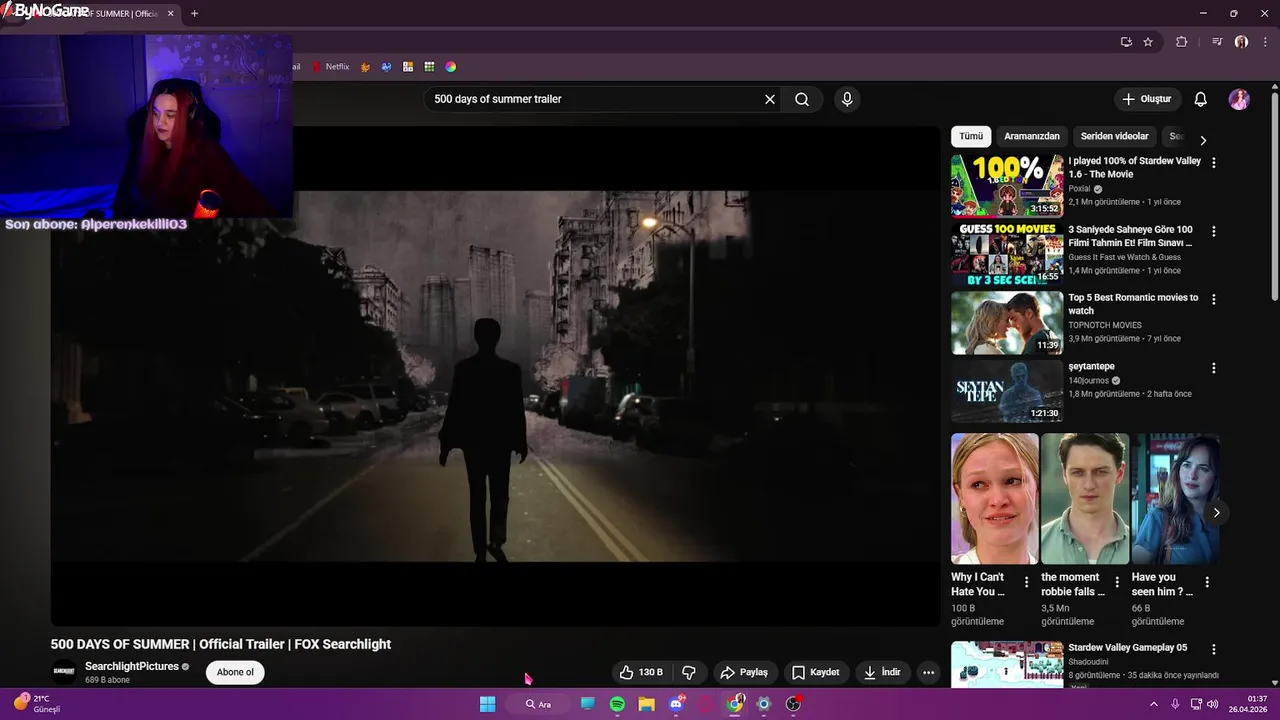Open Chrome extensions puzzle icon
Screen dimensions: 1280x720
(x=1182, y=42)
